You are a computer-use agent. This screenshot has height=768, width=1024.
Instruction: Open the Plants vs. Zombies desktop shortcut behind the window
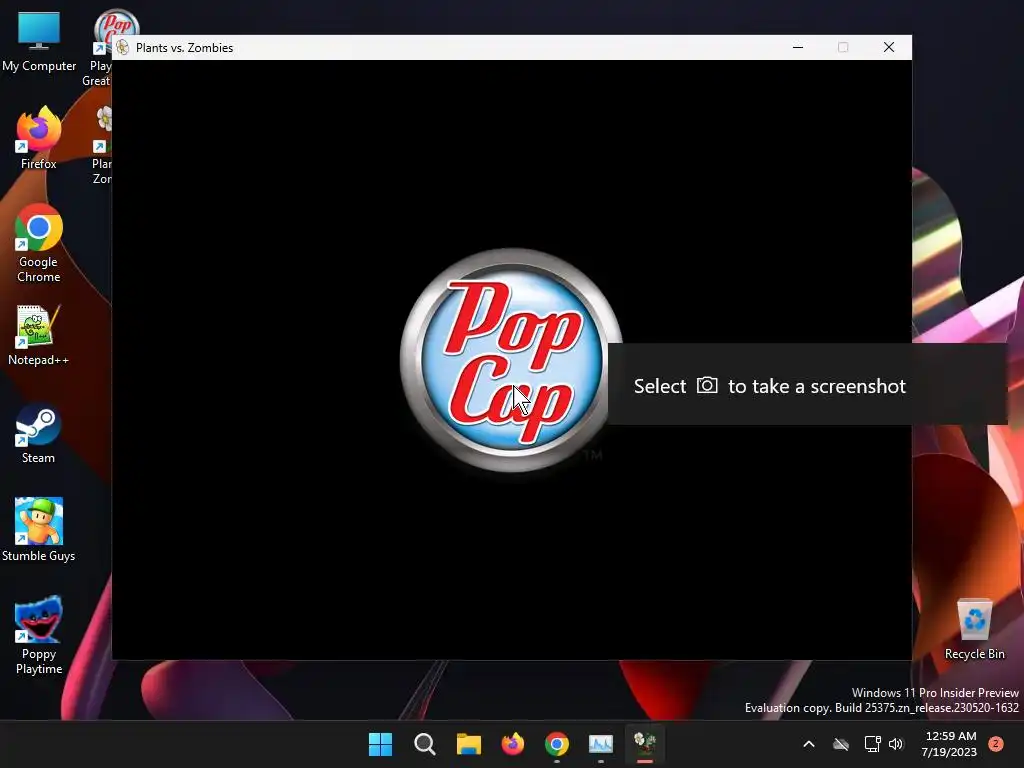tap(102, 145)
